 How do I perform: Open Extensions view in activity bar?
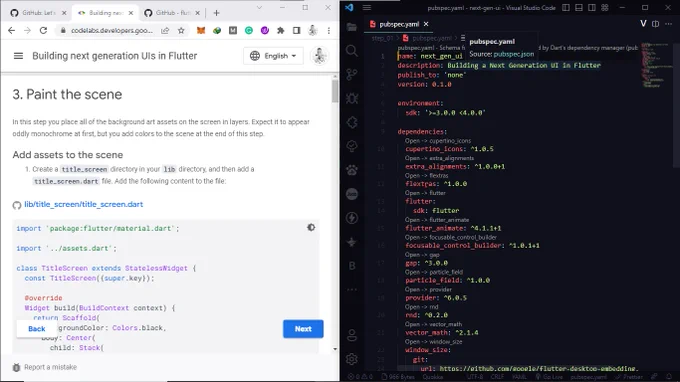pyautogui.click(x=352, y=122)
